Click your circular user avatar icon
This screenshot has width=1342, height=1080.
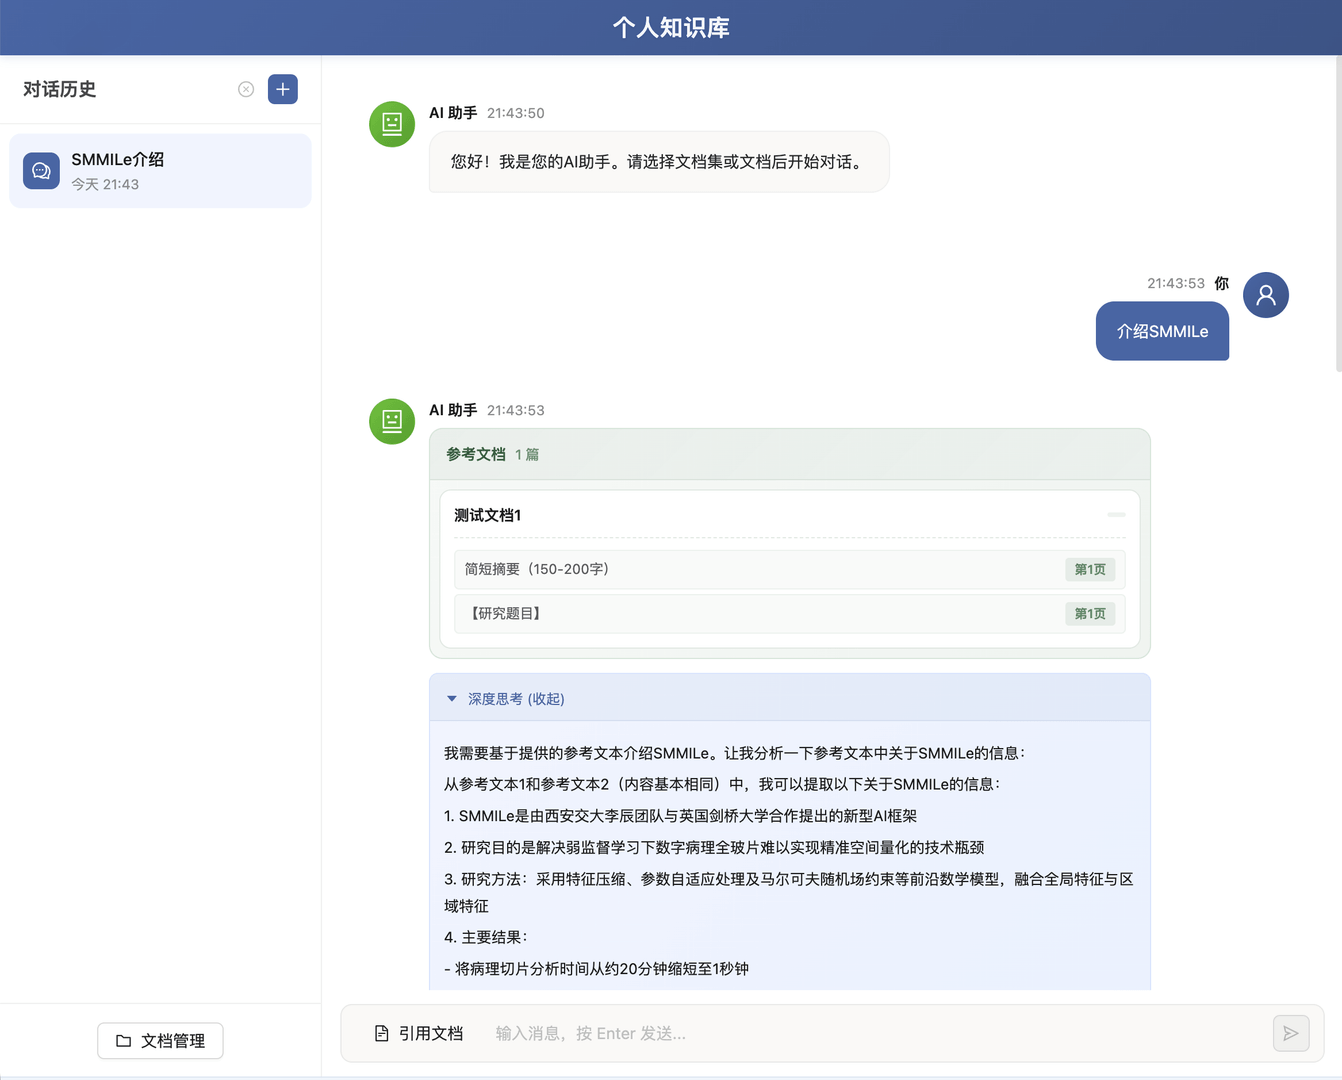tap(1265, 295)
